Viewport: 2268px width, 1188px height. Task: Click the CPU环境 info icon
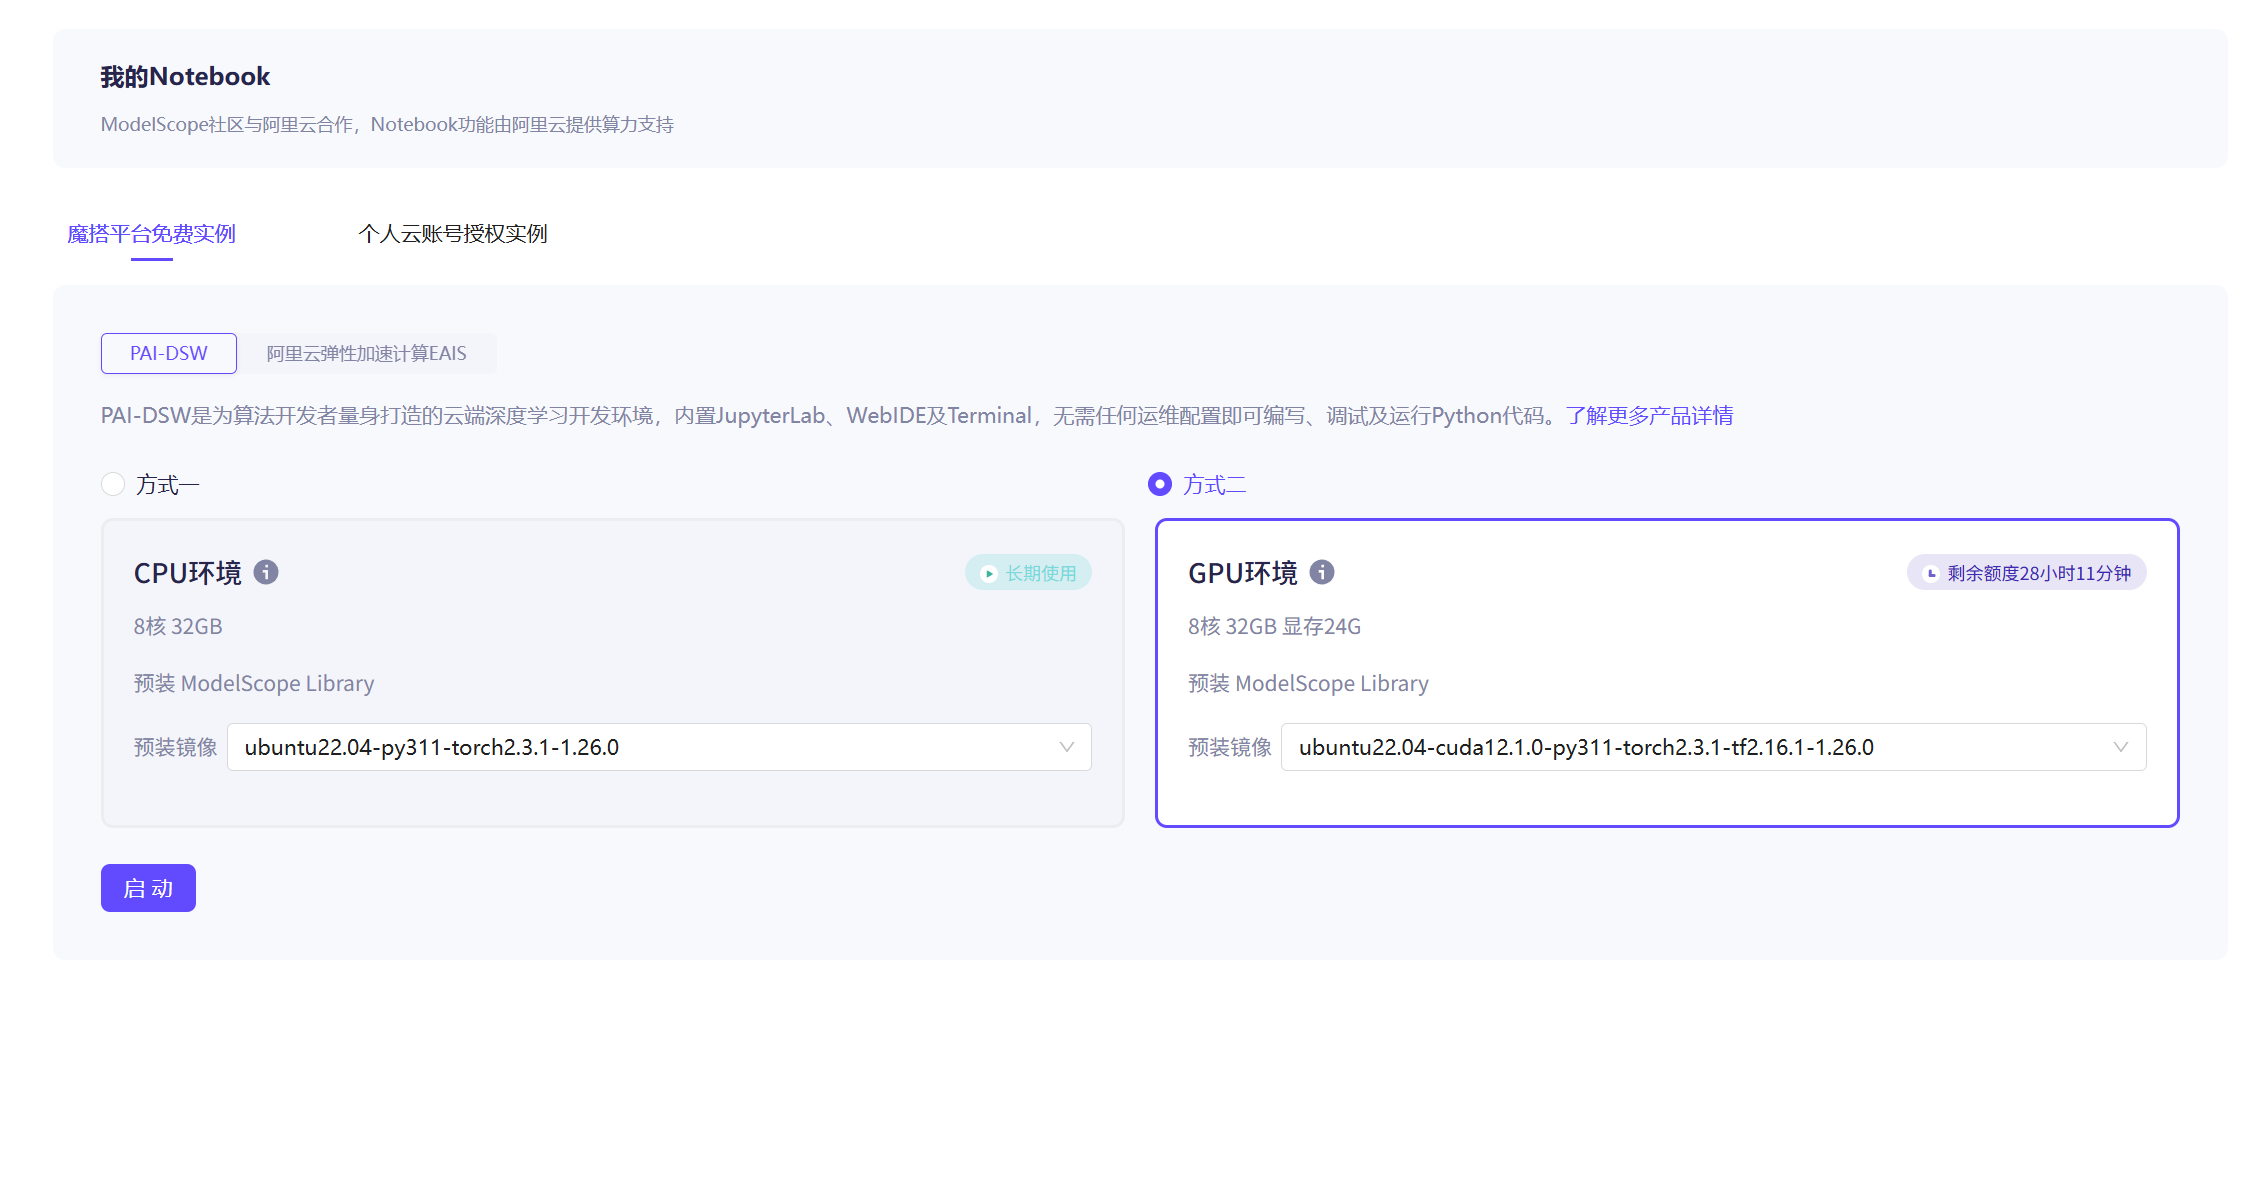point(266,572)
